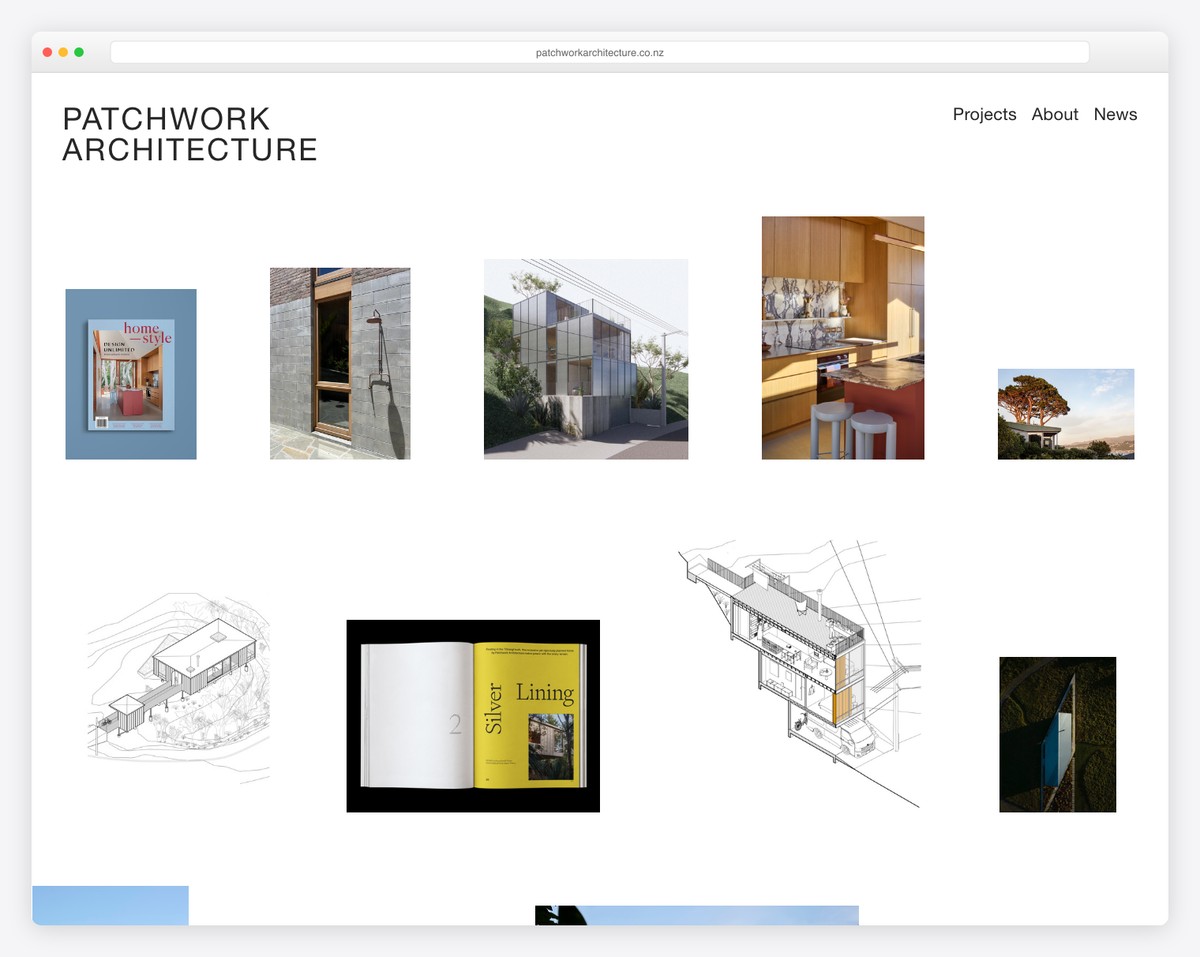Open the brick wall window project thumbnail
The width and height of the screenshot is (1200, 957).
coord(339,364)
